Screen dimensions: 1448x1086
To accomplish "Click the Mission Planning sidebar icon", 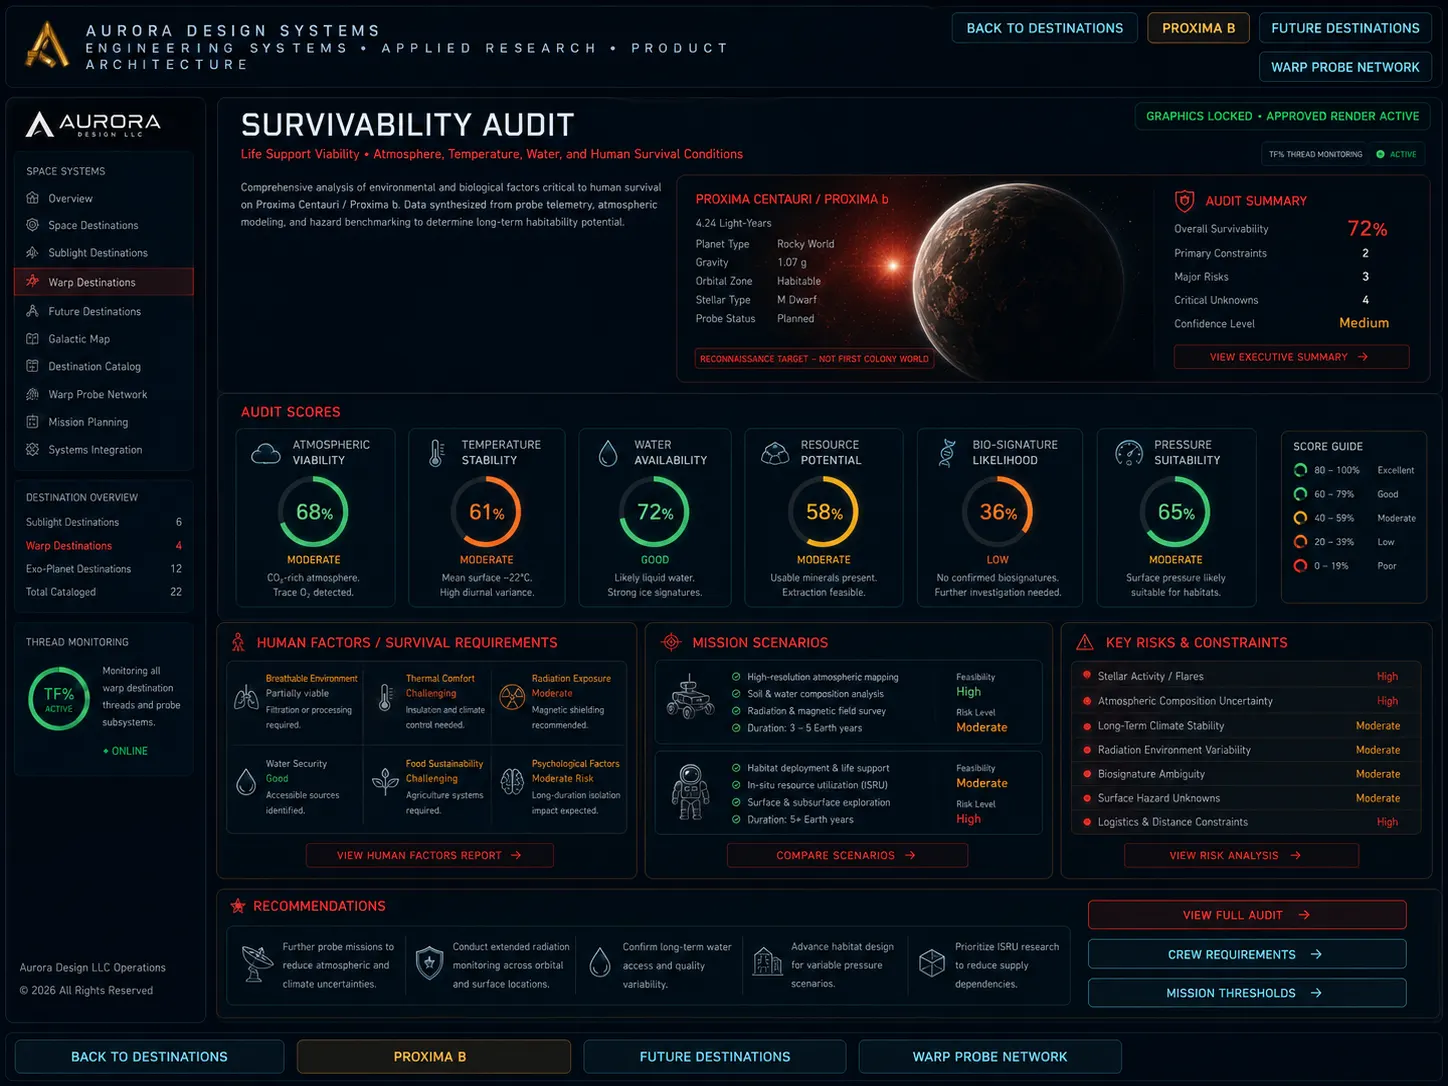I will (32, 422).
